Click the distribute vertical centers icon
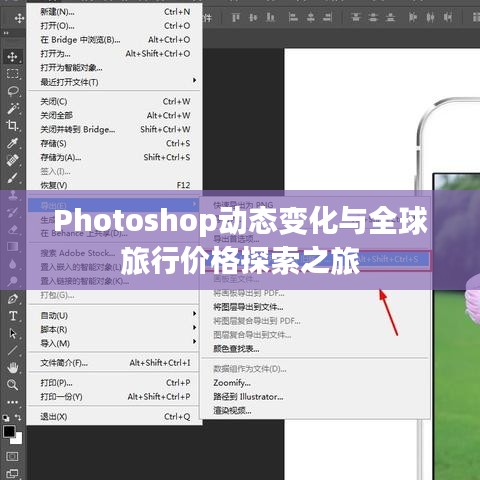Image resolution: width=480 pixels, height=480 pixels. (x=373, y=17)
